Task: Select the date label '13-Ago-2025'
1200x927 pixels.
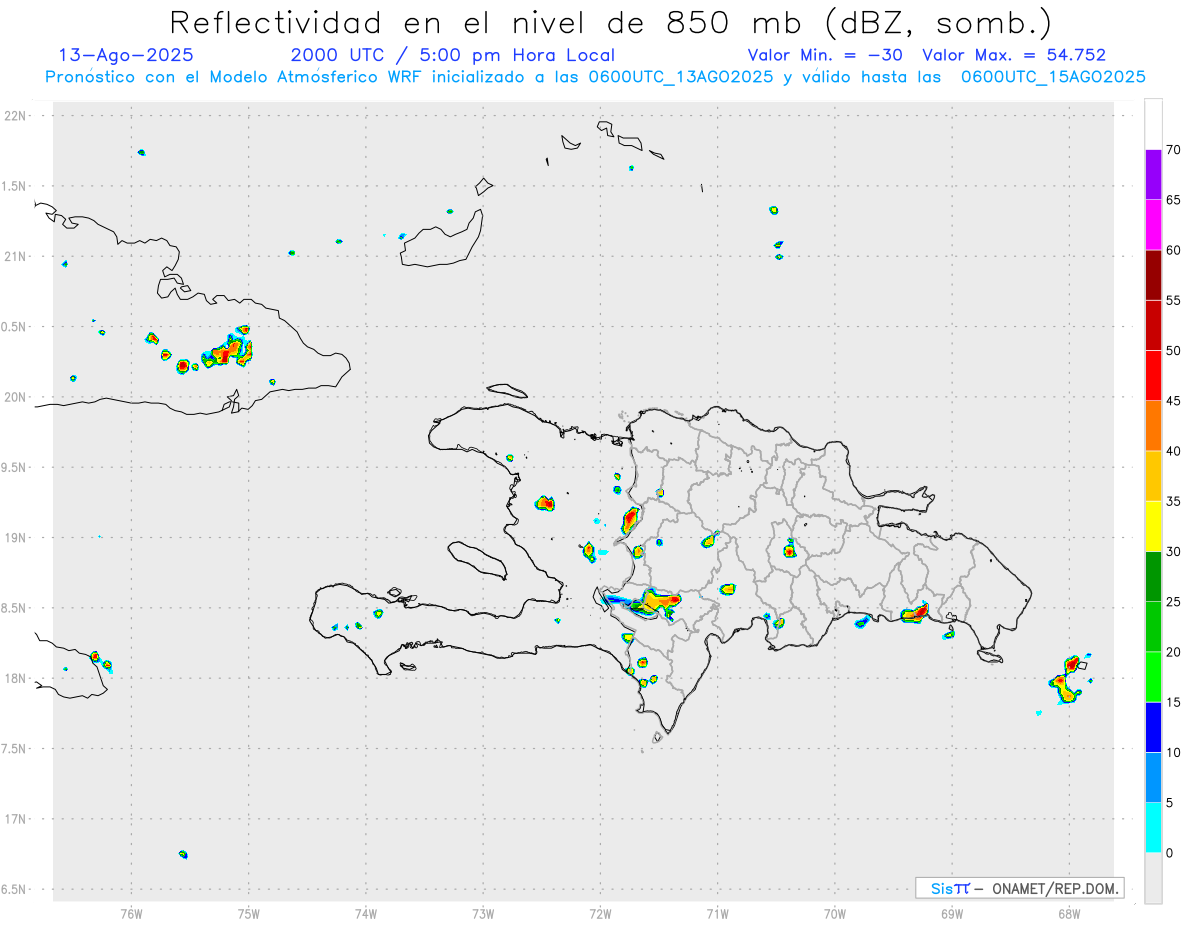Action: pos(126,55)
